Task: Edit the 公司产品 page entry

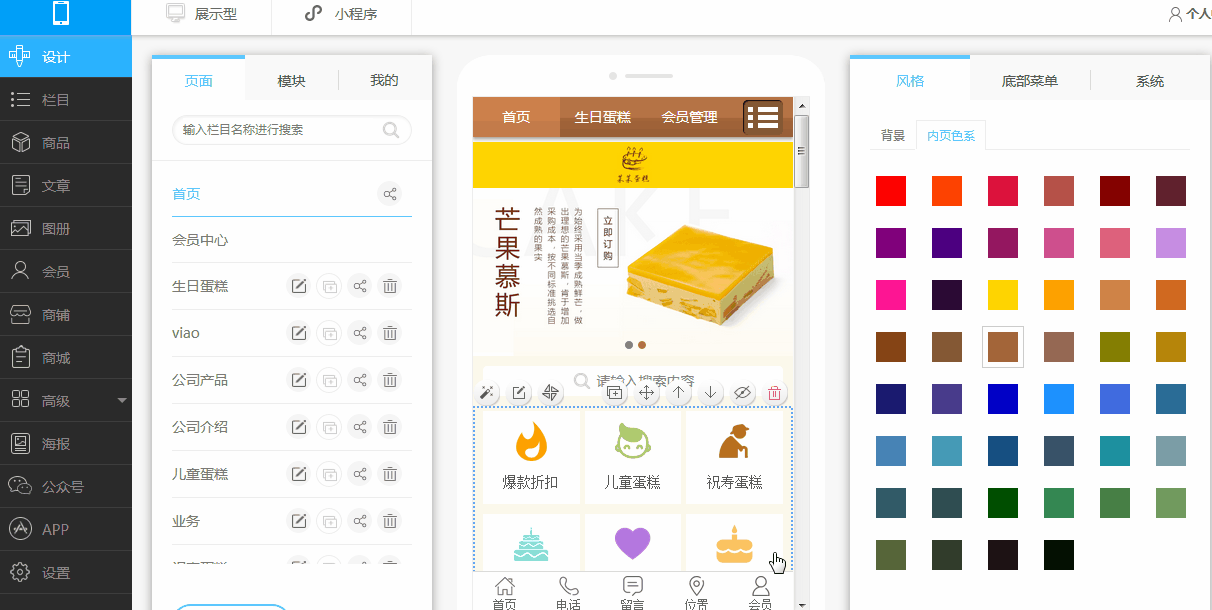Action: point(298,380)
